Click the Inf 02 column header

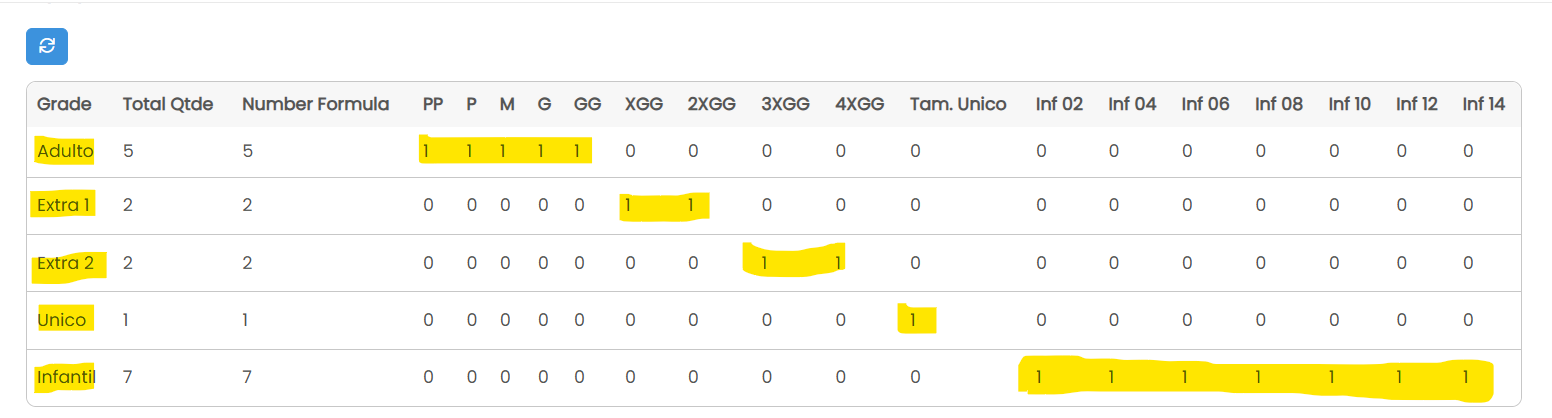pos(1059,104)
